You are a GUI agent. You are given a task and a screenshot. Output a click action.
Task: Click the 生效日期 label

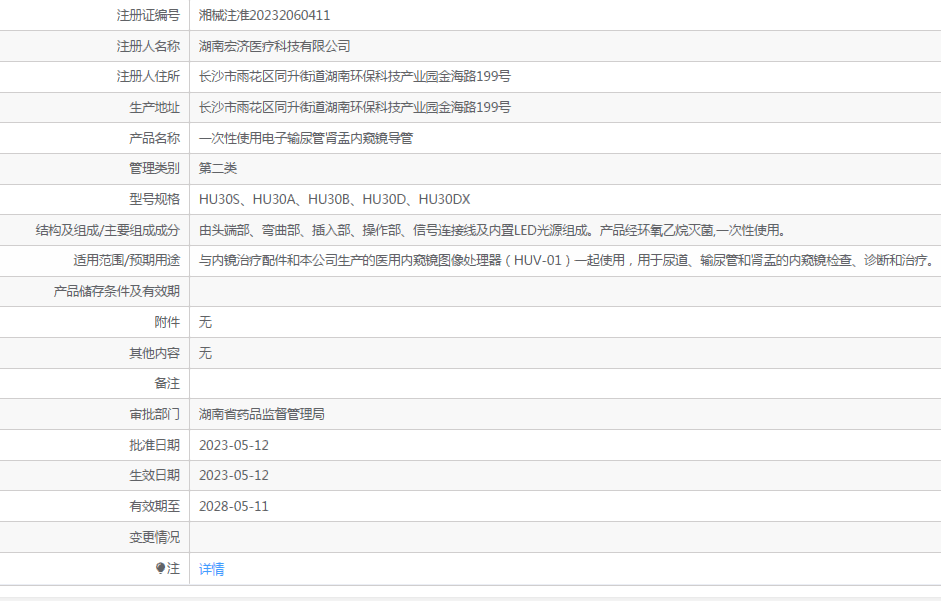coord(155,476)
